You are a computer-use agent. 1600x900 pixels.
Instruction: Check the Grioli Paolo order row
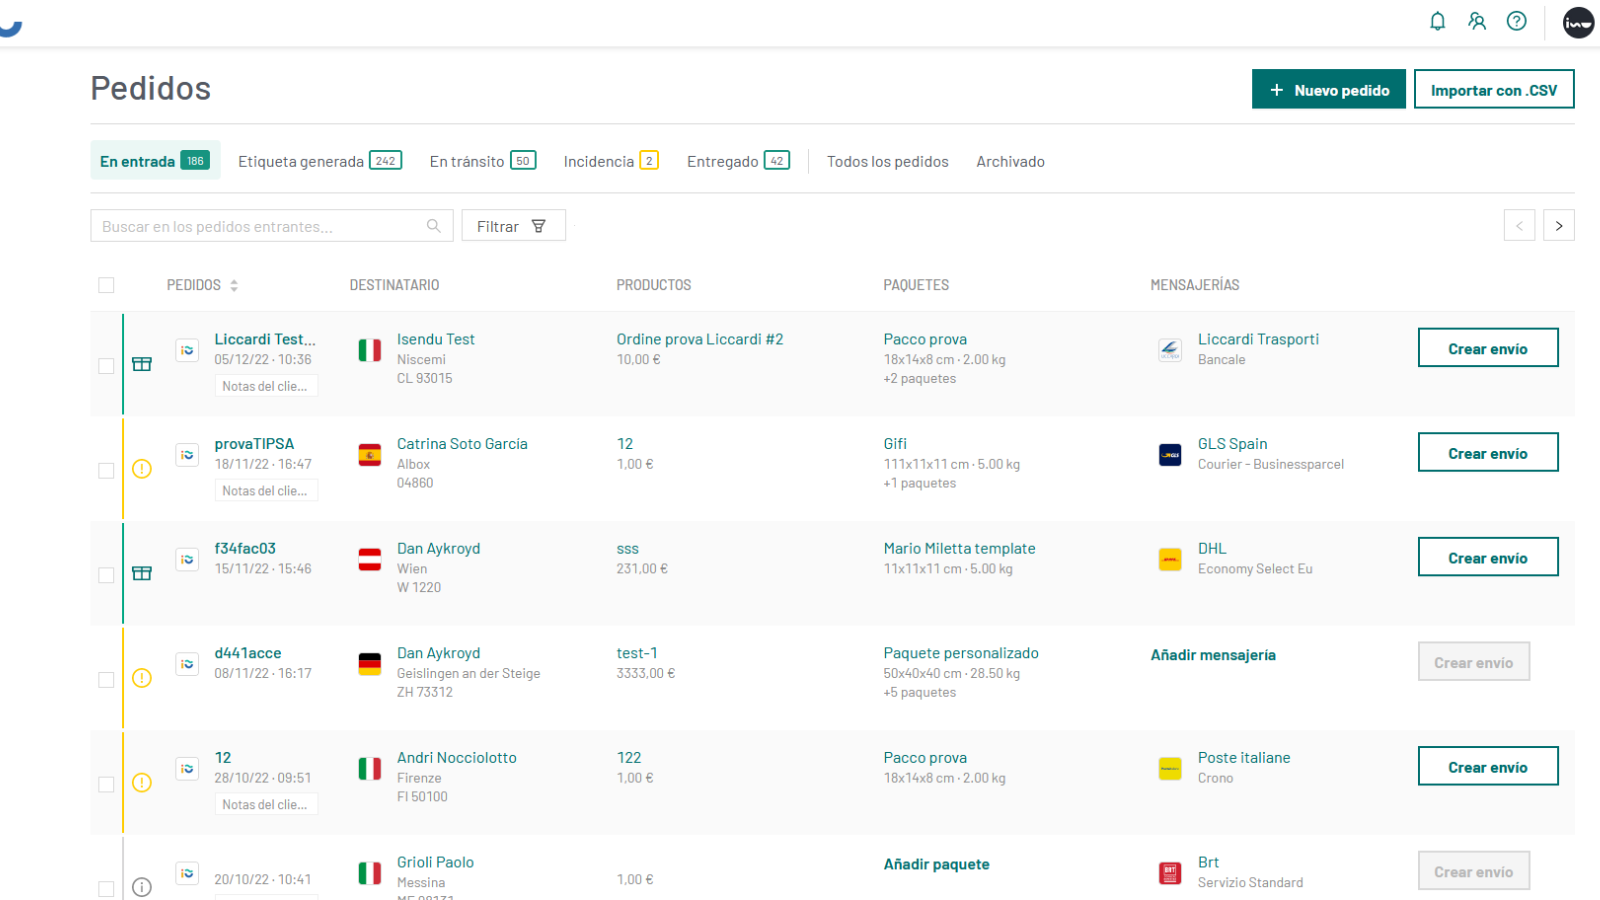[x=106, y=889]
